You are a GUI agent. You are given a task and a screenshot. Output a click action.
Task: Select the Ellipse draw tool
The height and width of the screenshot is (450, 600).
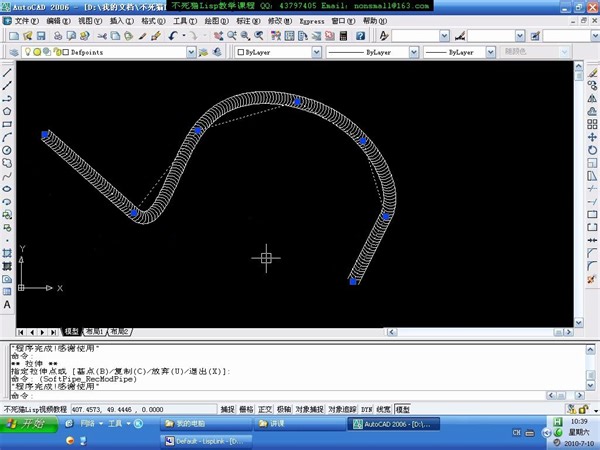pos(7,189)
